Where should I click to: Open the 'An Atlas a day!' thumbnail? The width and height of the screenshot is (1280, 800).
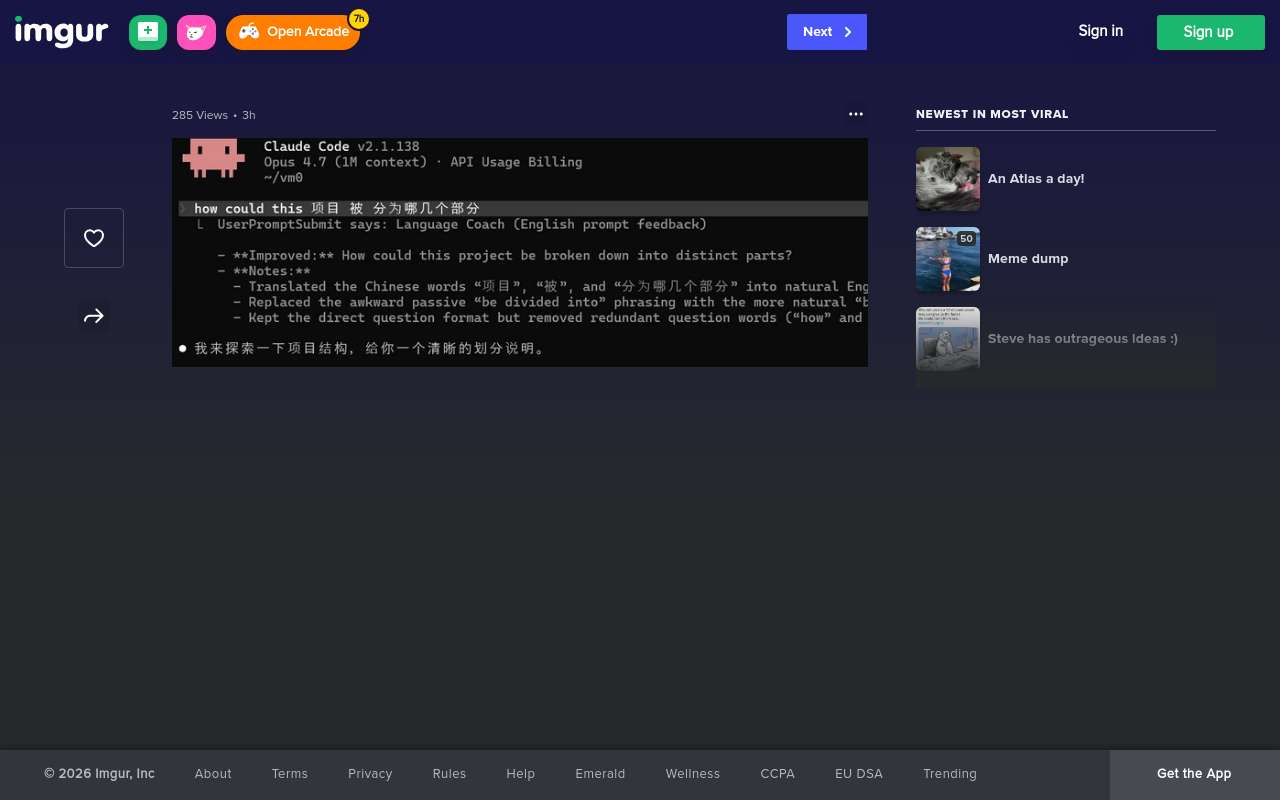(948, 179)
